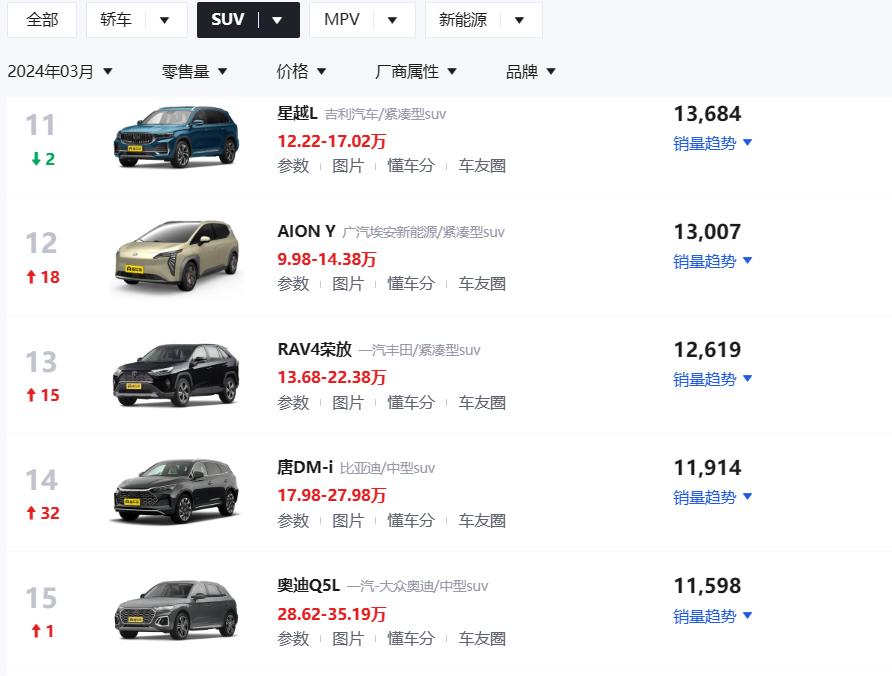View 图片 for 奥迪Q5L
This screenshot has height=676, width=892.
[348, 639]
